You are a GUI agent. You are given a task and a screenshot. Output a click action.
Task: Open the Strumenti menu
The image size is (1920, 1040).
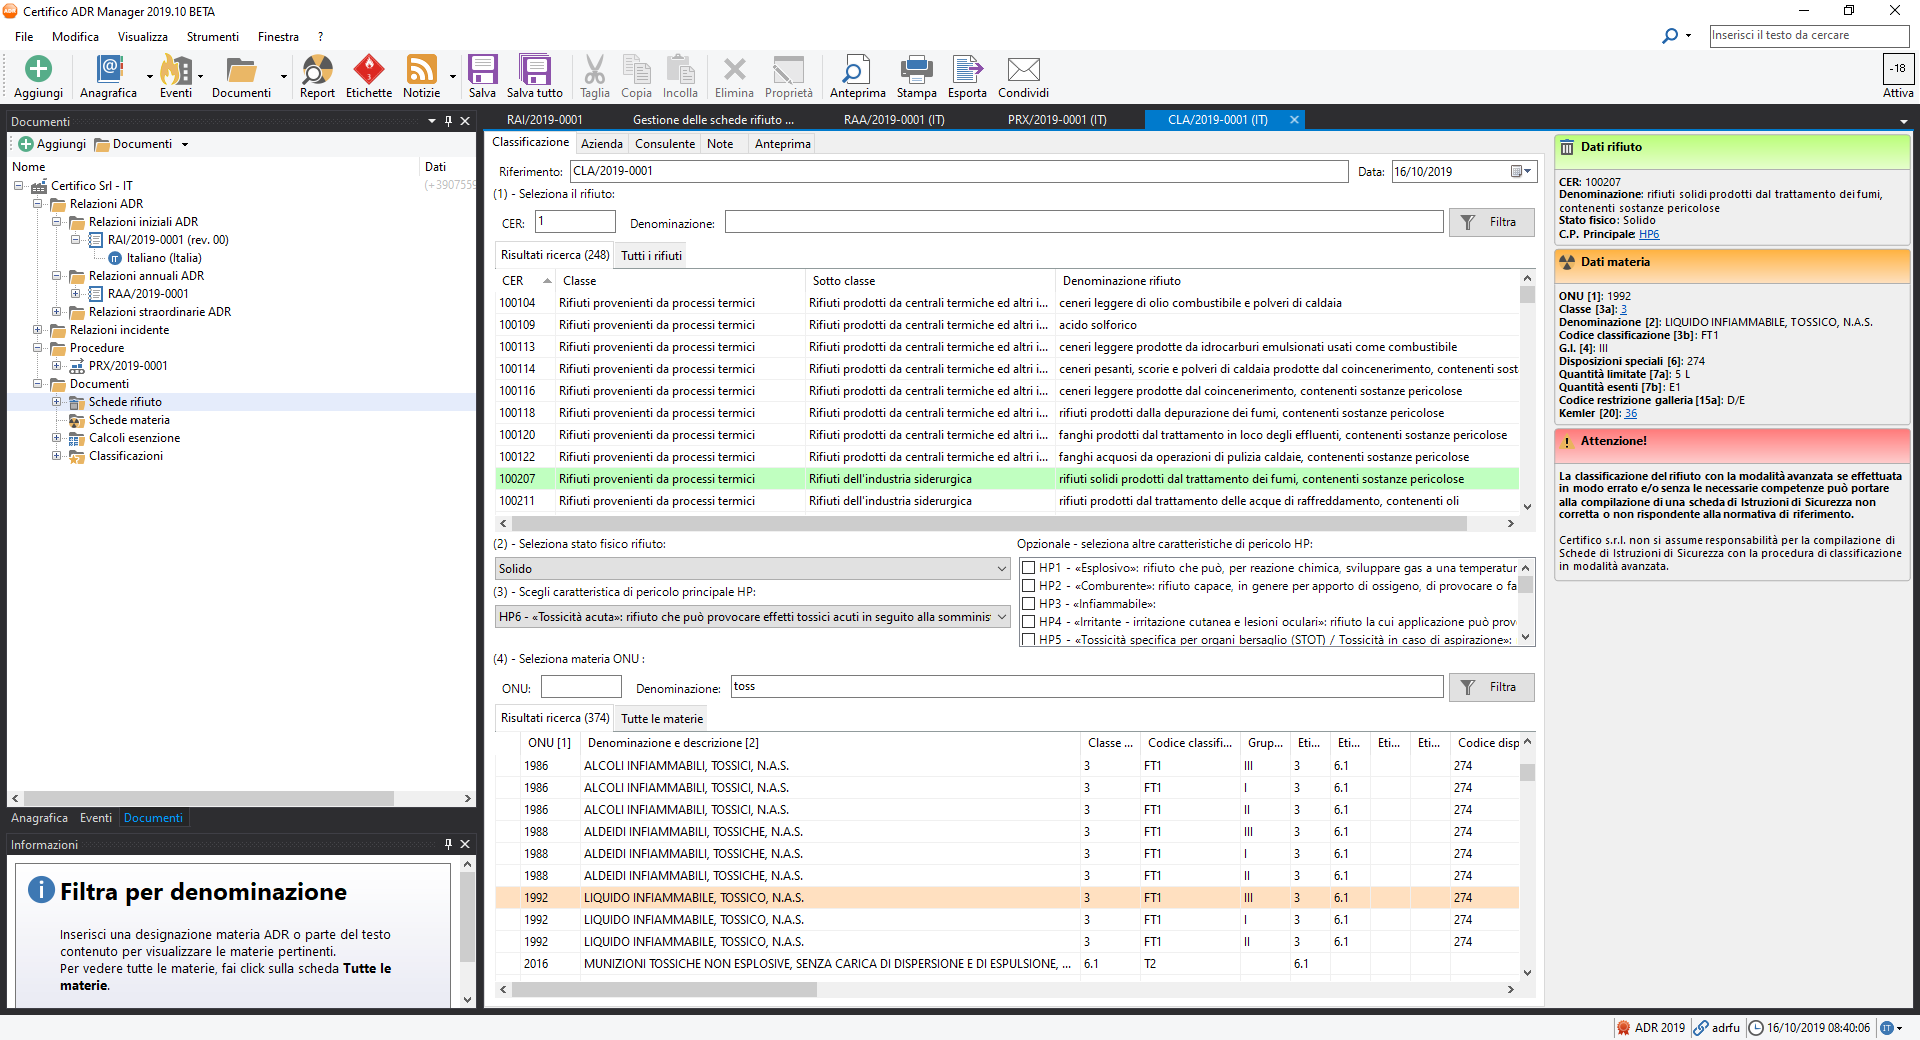point(212,37)
